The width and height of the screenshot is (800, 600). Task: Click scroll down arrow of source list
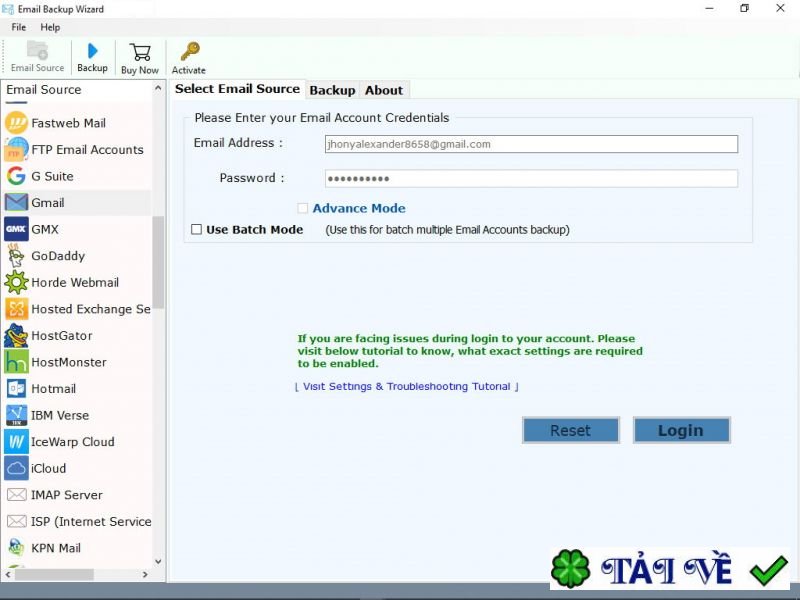click(158, 561)
